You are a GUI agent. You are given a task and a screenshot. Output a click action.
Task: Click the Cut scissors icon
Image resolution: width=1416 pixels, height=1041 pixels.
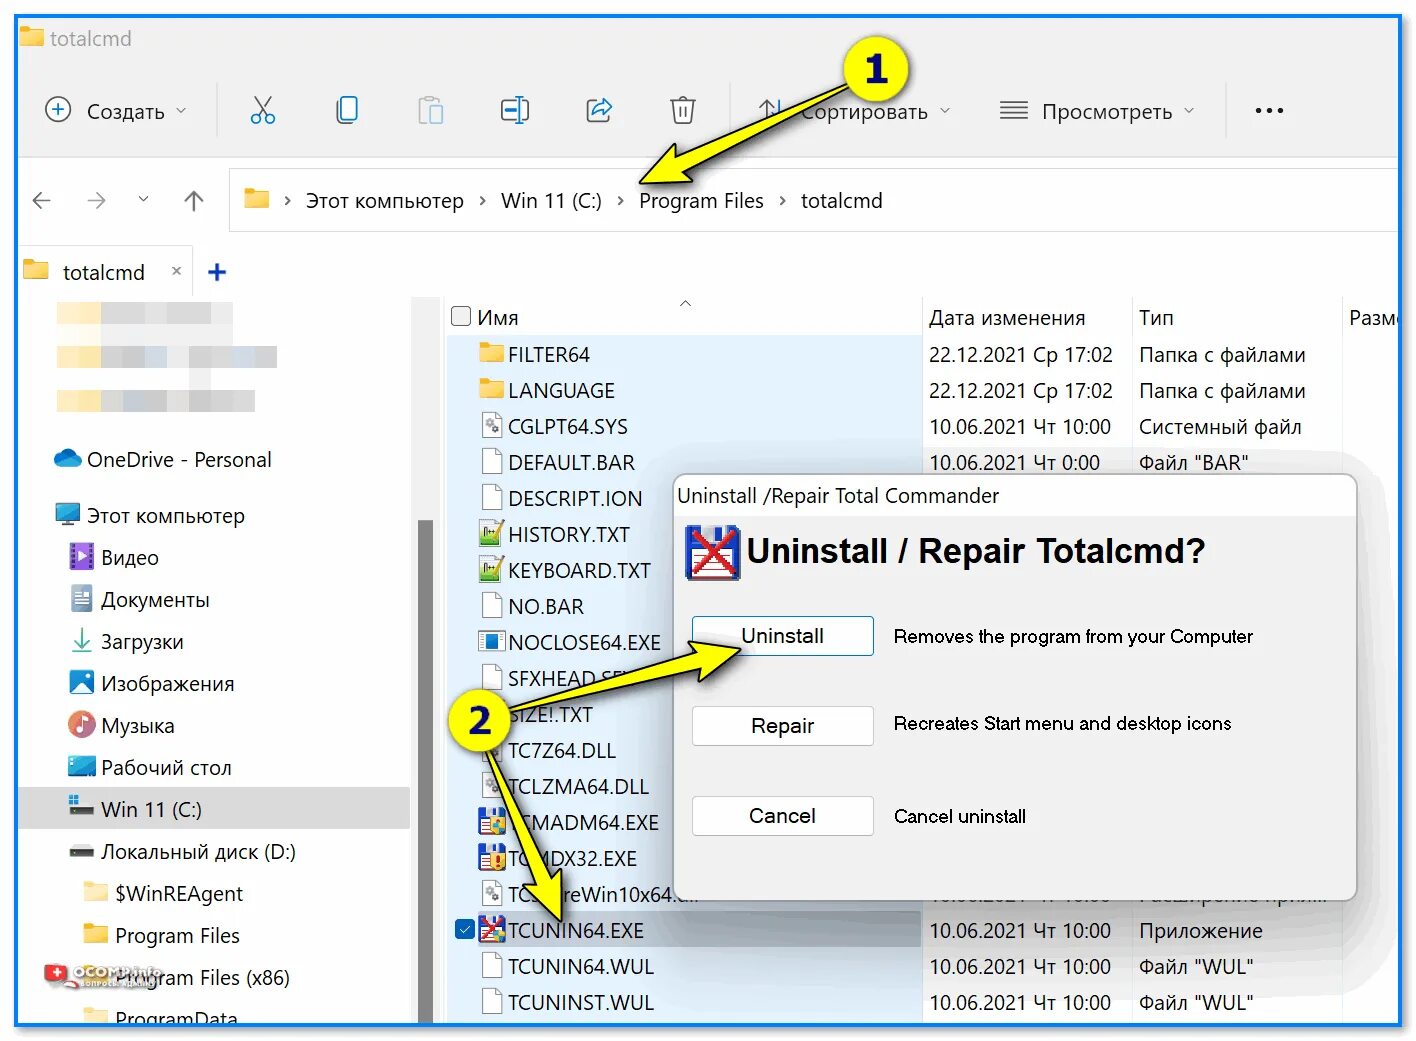263,110
